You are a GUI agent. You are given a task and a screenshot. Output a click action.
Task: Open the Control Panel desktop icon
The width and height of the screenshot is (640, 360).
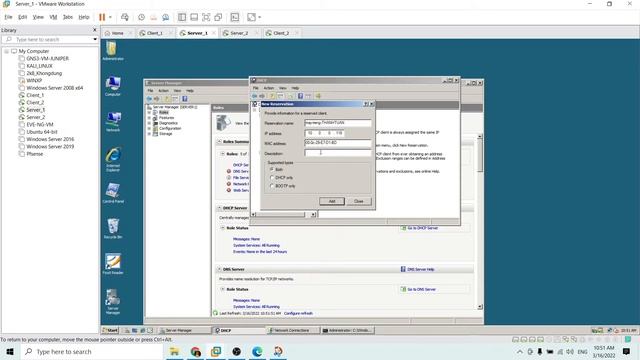(x=113, y=193)
